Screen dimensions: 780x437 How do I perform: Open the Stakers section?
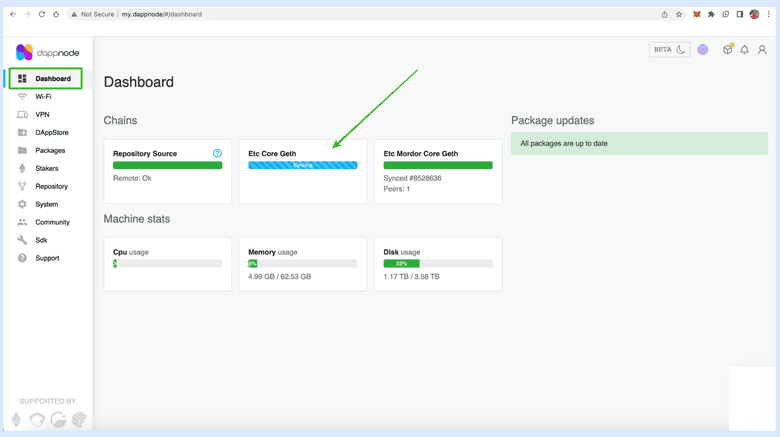pyautogui.click(x=47, y=169)
